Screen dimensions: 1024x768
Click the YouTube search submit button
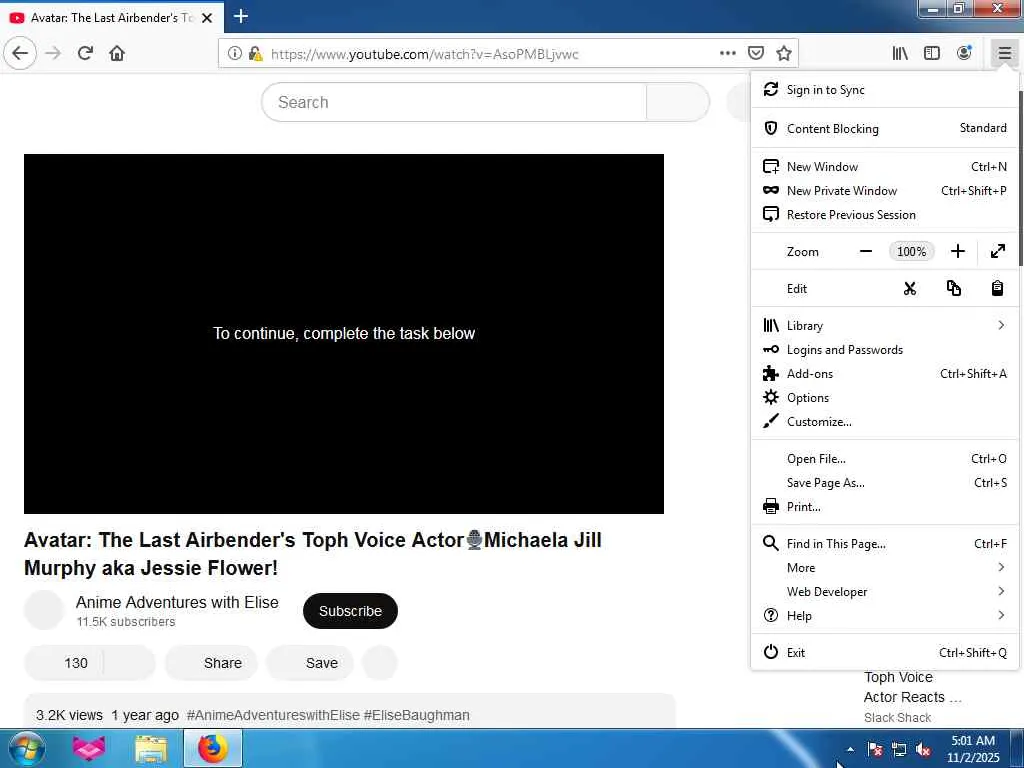click(x=677, y=102)
